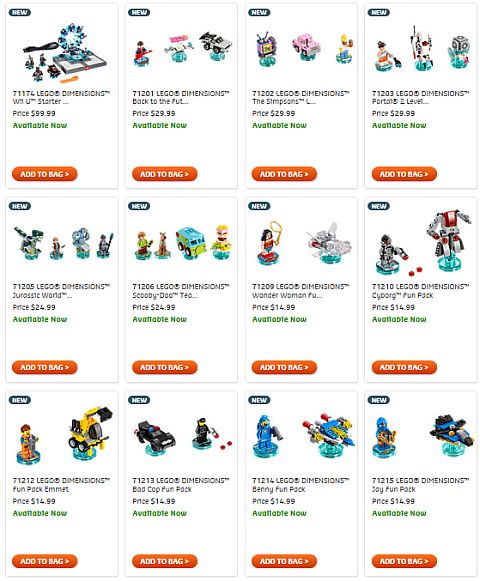Add 71215 Jay Fun Pack to bag
Image resolution: width=480 pixels, height=581 pixels.
404,561
